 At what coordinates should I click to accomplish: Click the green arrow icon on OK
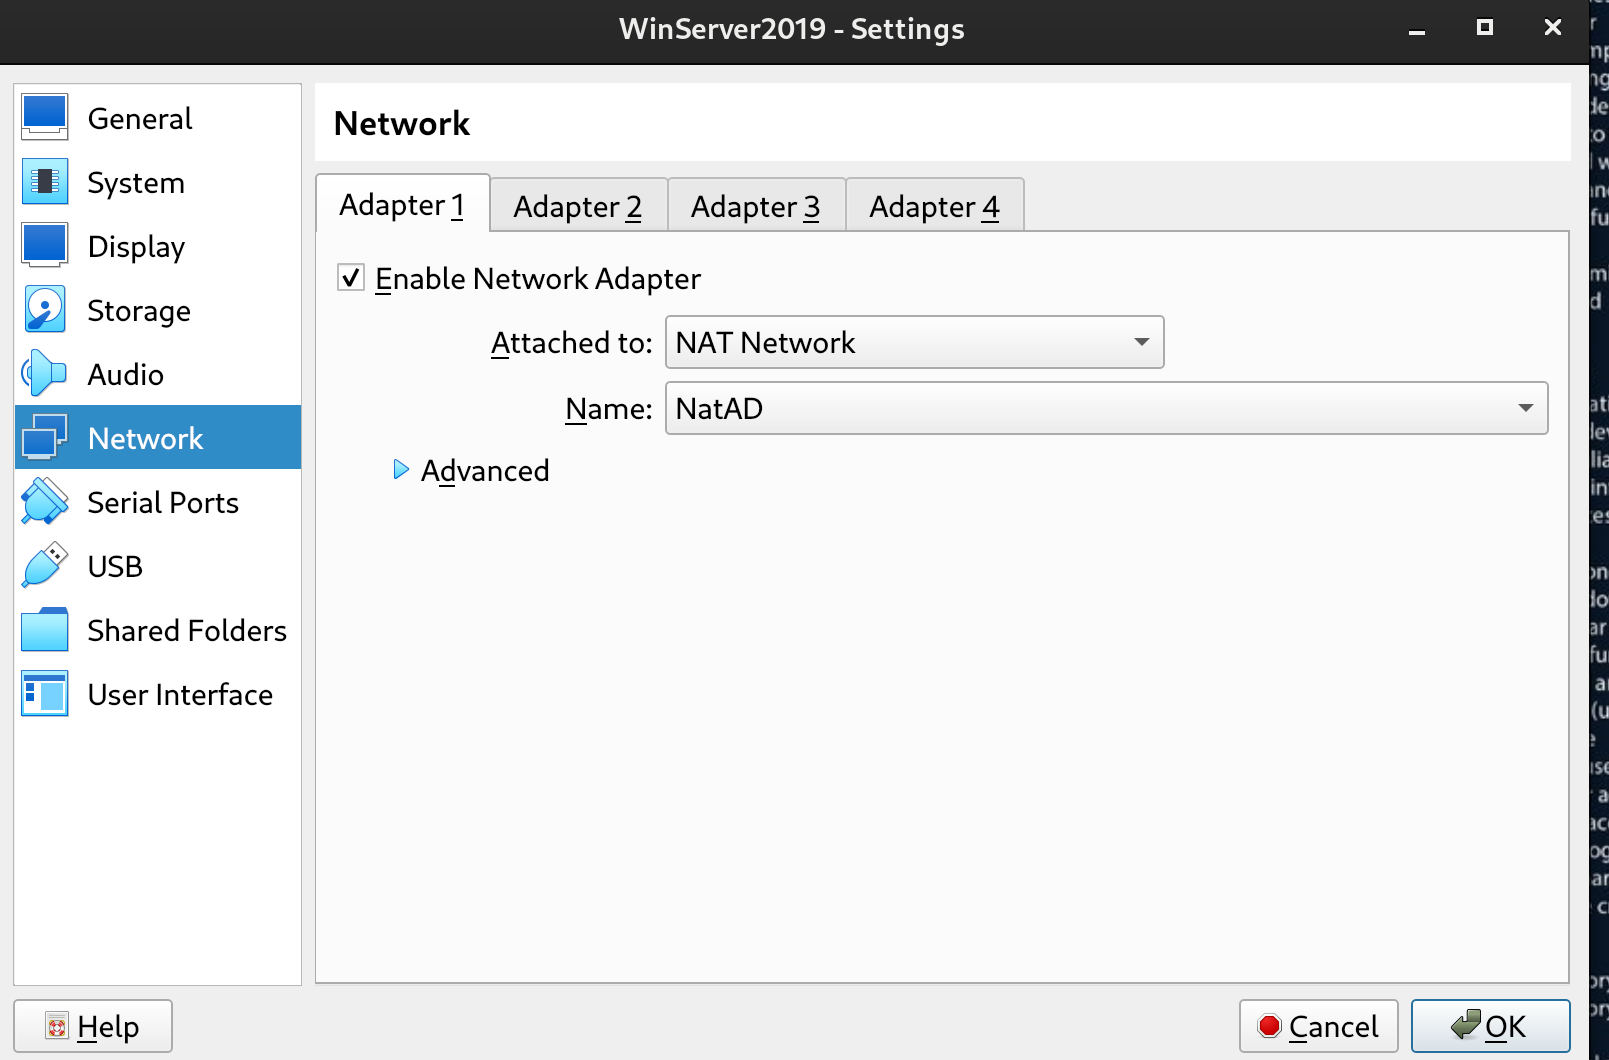(1466, 1024)
